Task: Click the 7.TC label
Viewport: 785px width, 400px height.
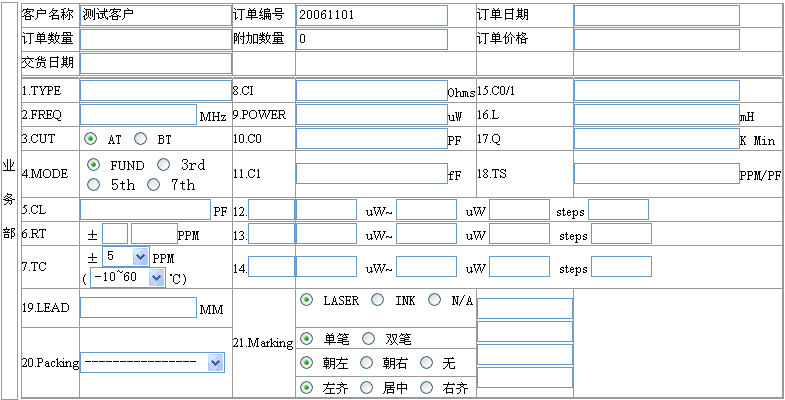Action: 34,267
